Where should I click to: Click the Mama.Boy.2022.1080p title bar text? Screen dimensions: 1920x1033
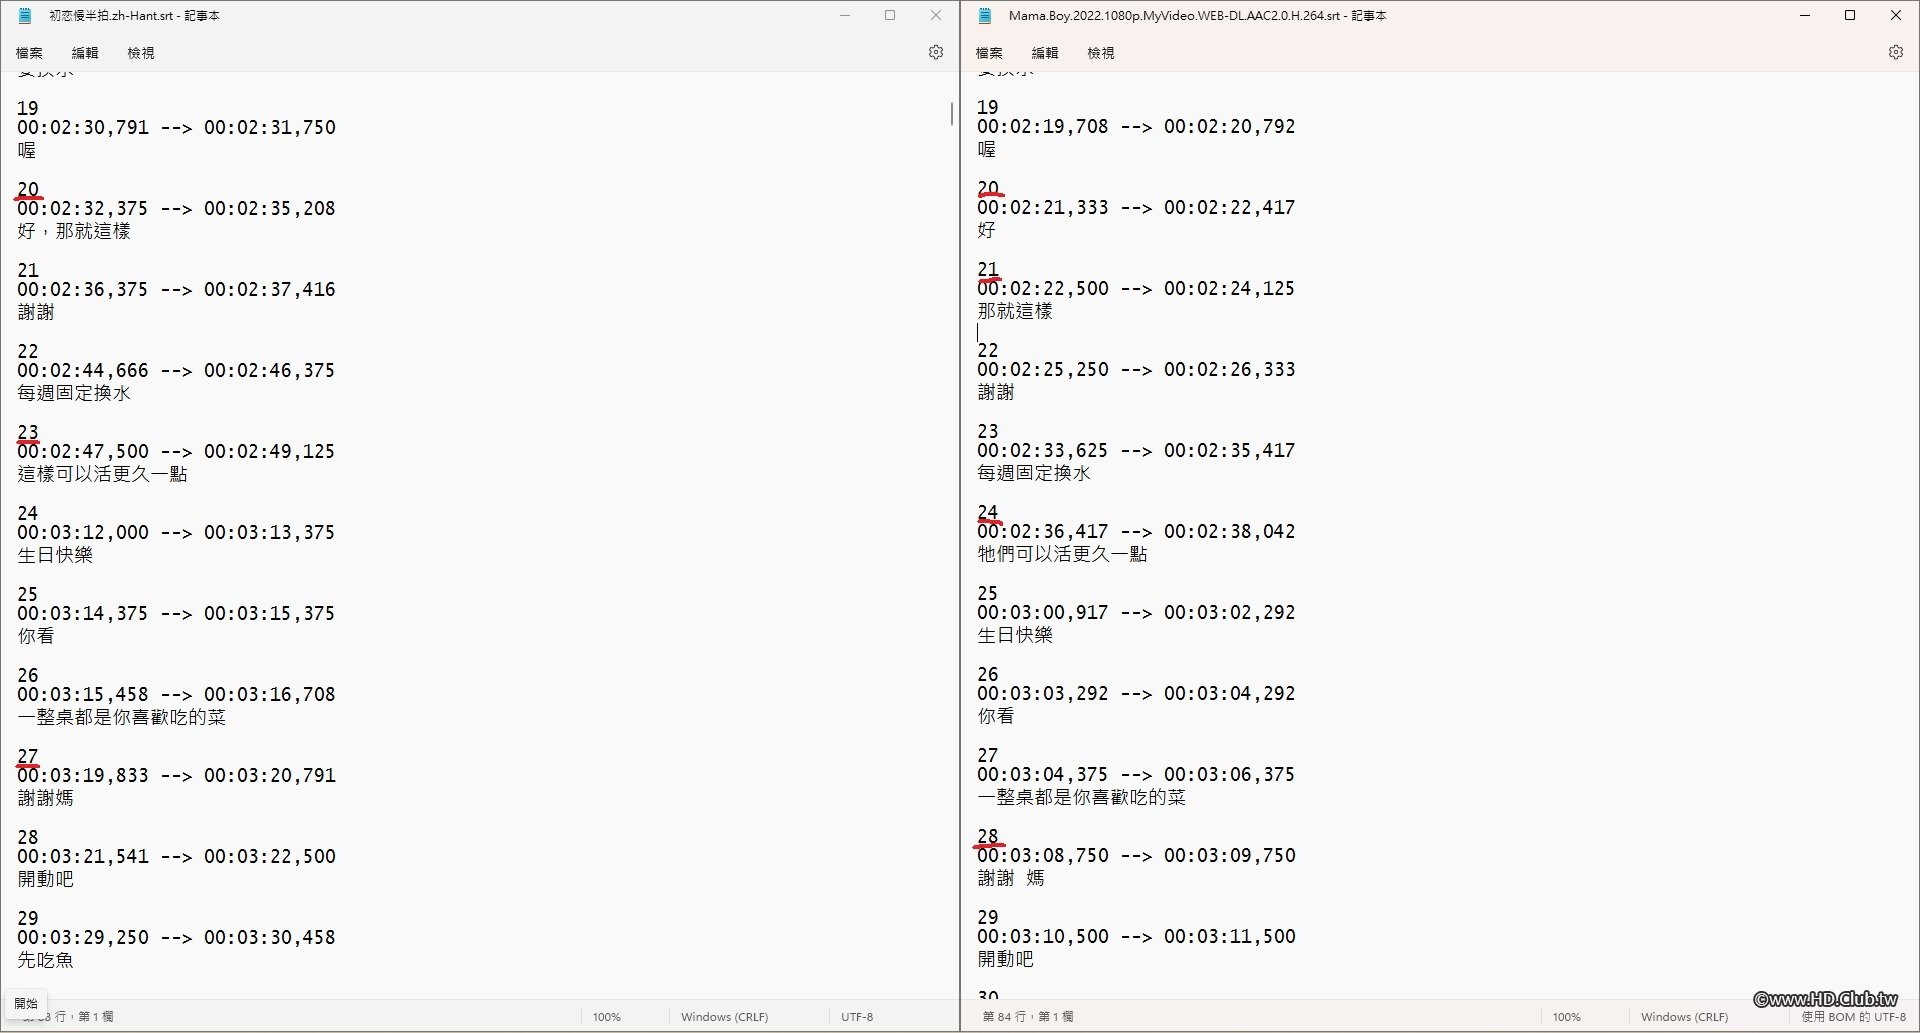(1198, 16)
